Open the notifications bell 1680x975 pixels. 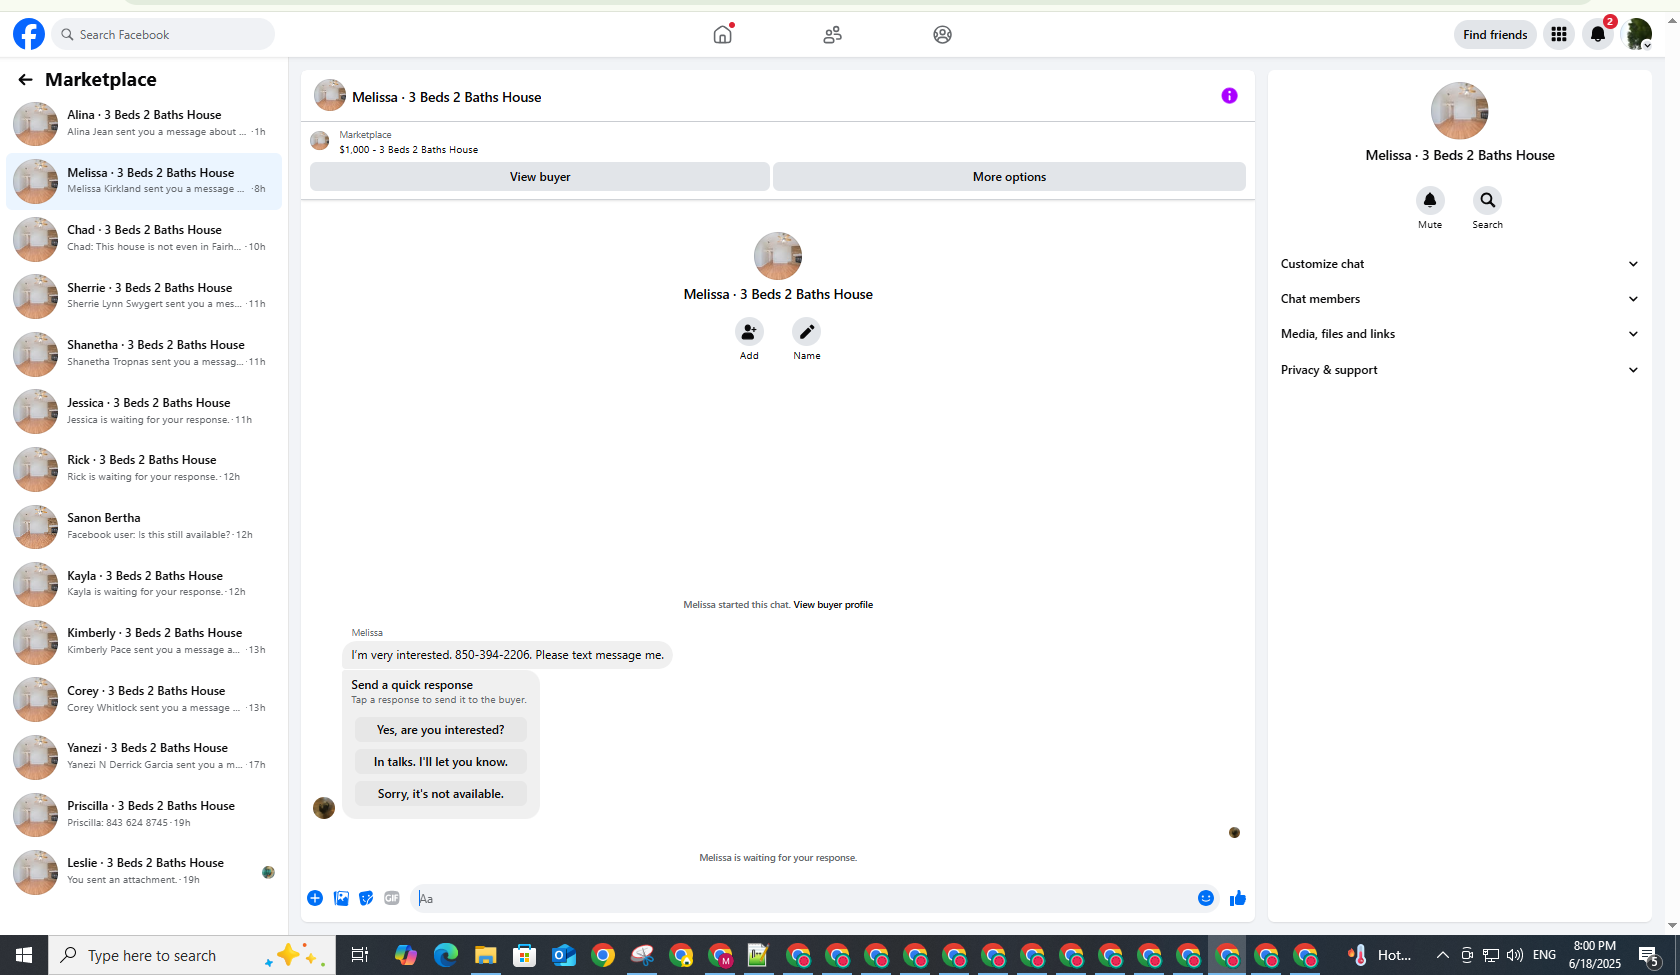[1598, 35]
